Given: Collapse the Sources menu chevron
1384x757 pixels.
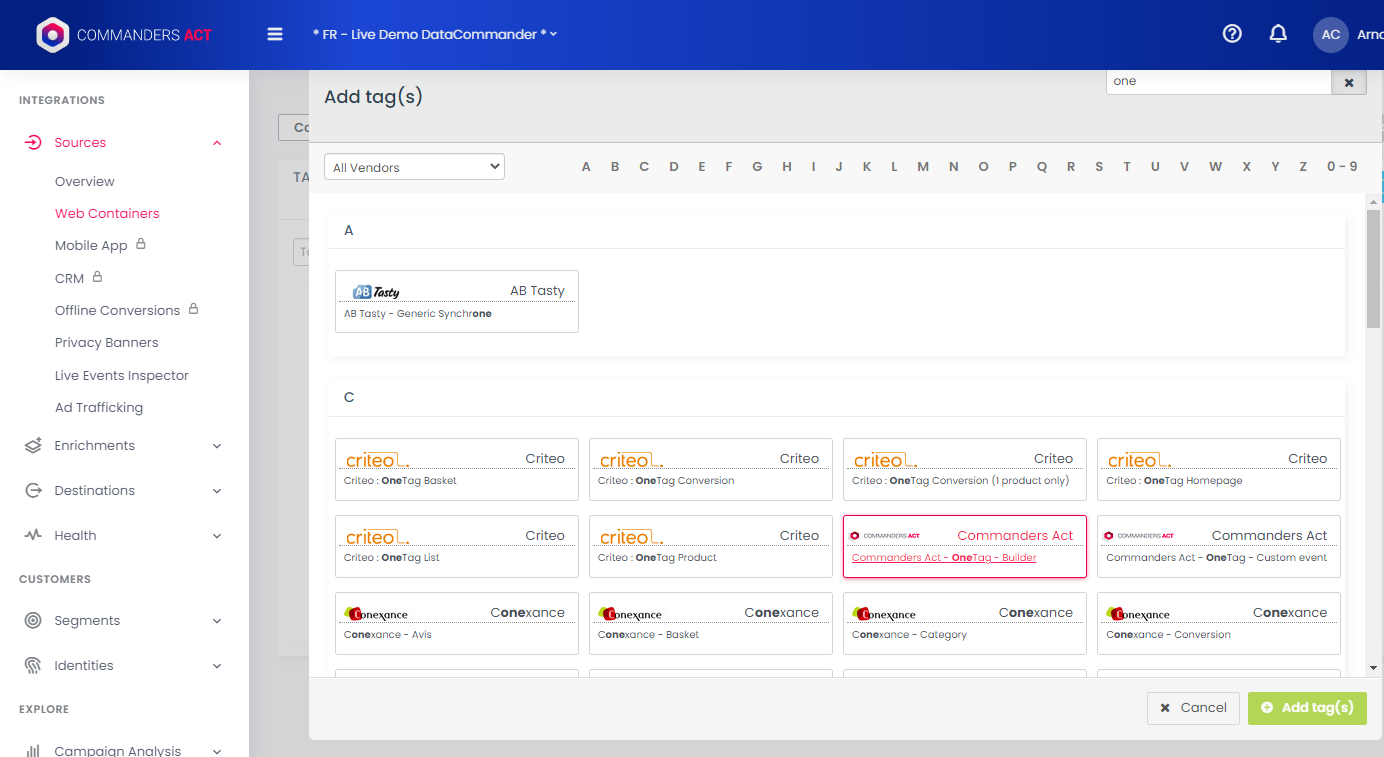Looking at the screenshot, I should coord(217,143).
